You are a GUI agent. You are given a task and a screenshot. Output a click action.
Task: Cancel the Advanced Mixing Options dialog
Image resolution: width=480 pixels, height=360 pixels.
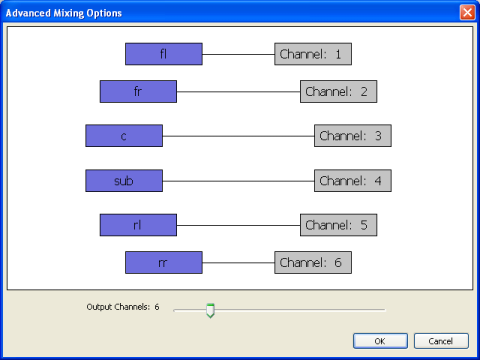click(441, 341)
